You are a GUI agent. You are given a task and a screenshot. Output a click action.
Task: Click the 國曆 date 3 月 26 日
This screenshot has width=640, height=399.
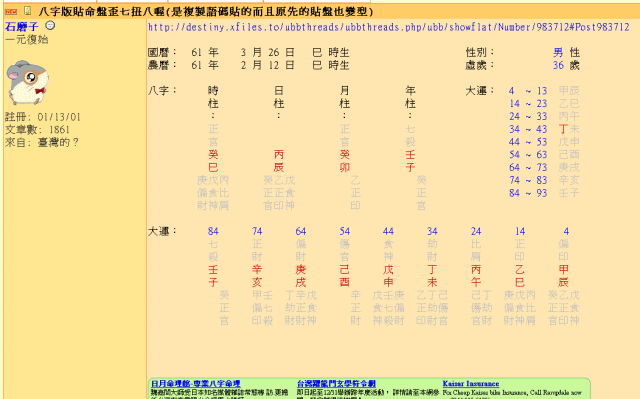tap(267, 52)
